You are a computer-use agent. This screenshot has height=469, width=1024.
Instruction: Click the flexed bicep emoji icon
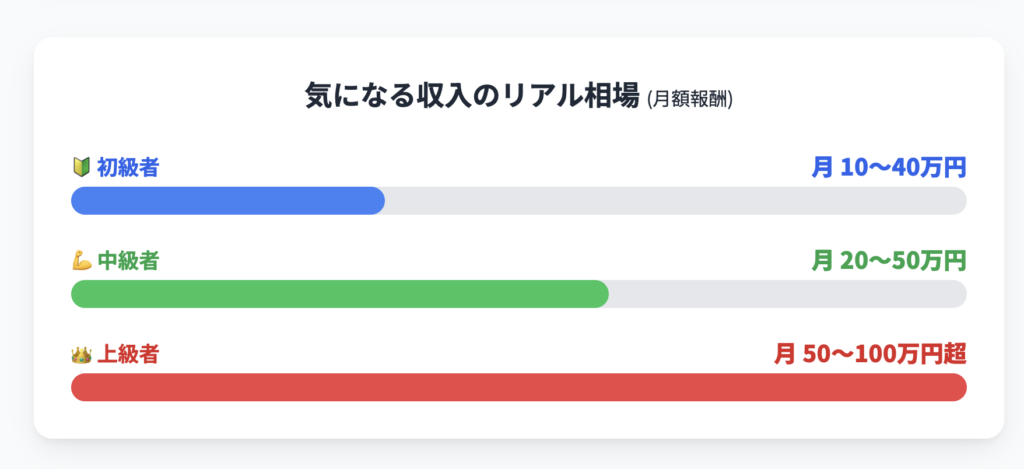tap(81, 262)
